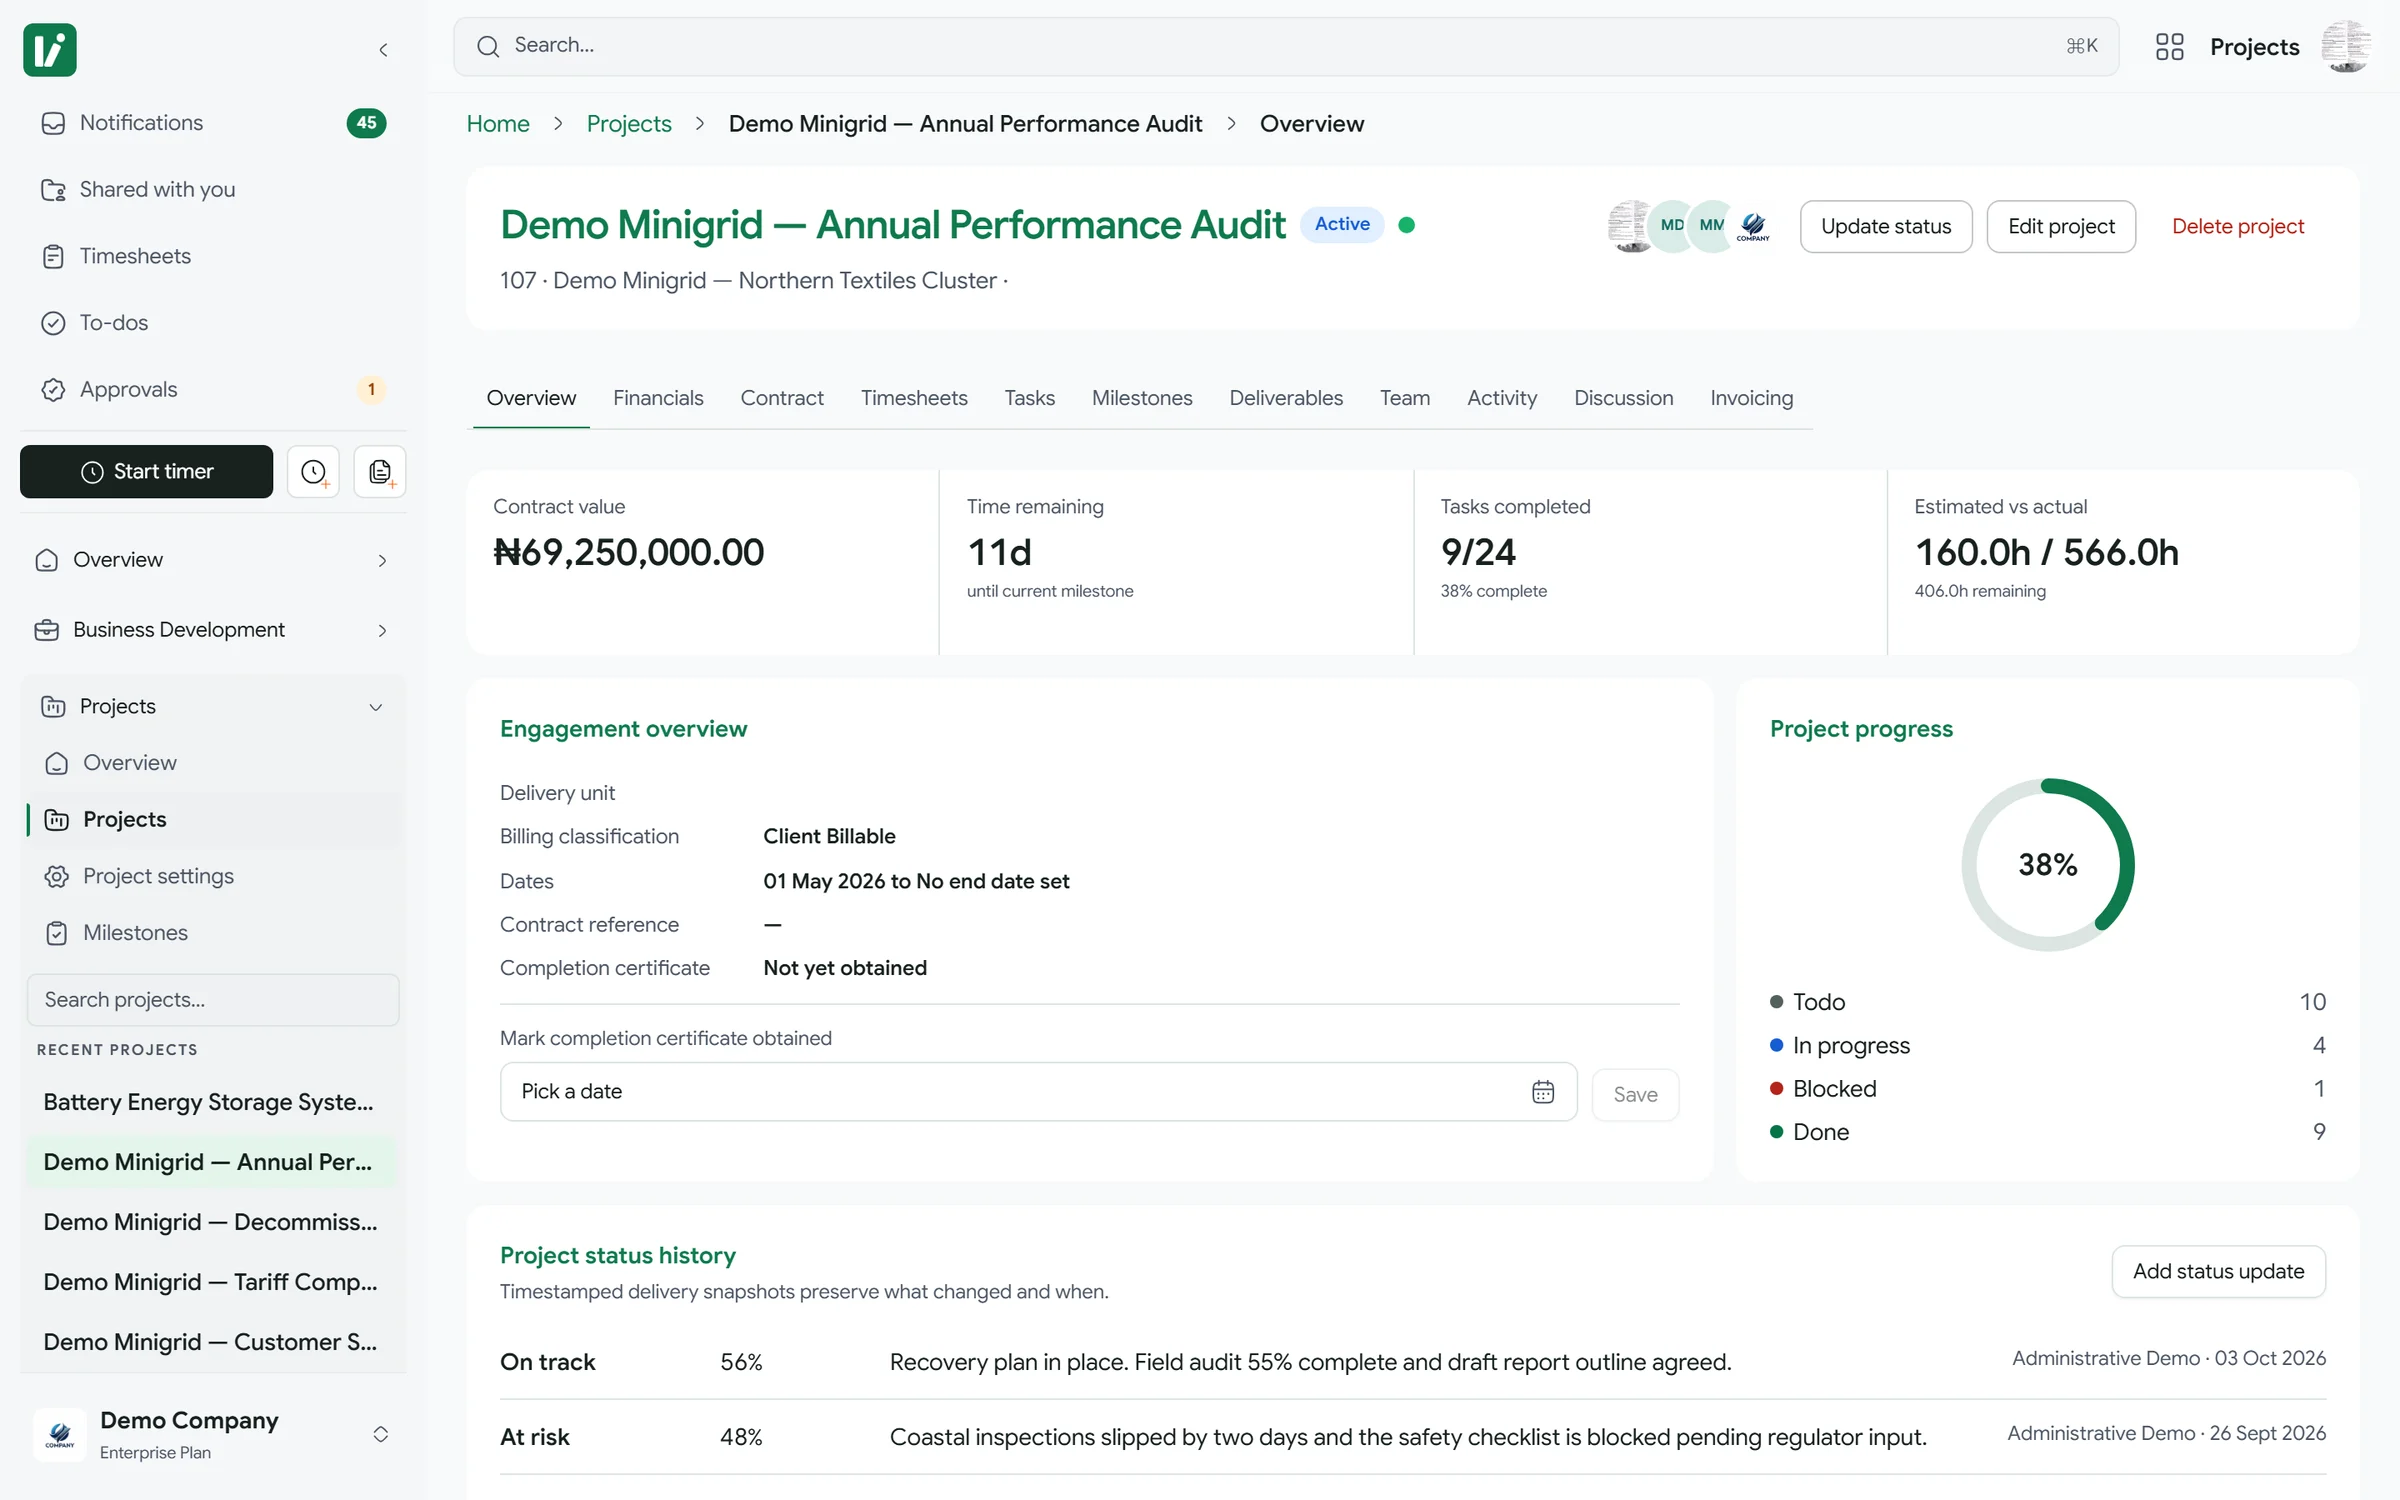The width and height of the screenshot is (2400, 1500).
Task: Click Edit project button
Action: (x=2061, y=226)
